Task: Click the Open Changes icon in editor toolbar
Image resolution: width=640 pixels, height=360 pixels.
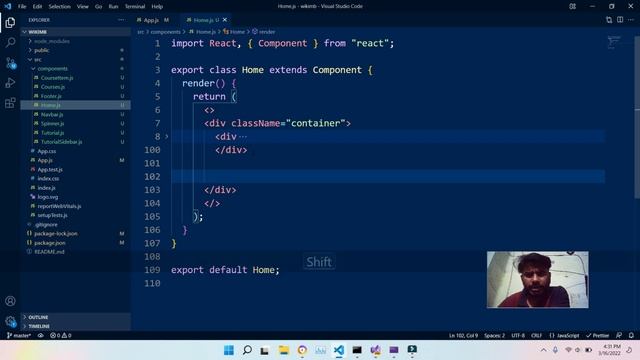Action: tap(609, 20)
